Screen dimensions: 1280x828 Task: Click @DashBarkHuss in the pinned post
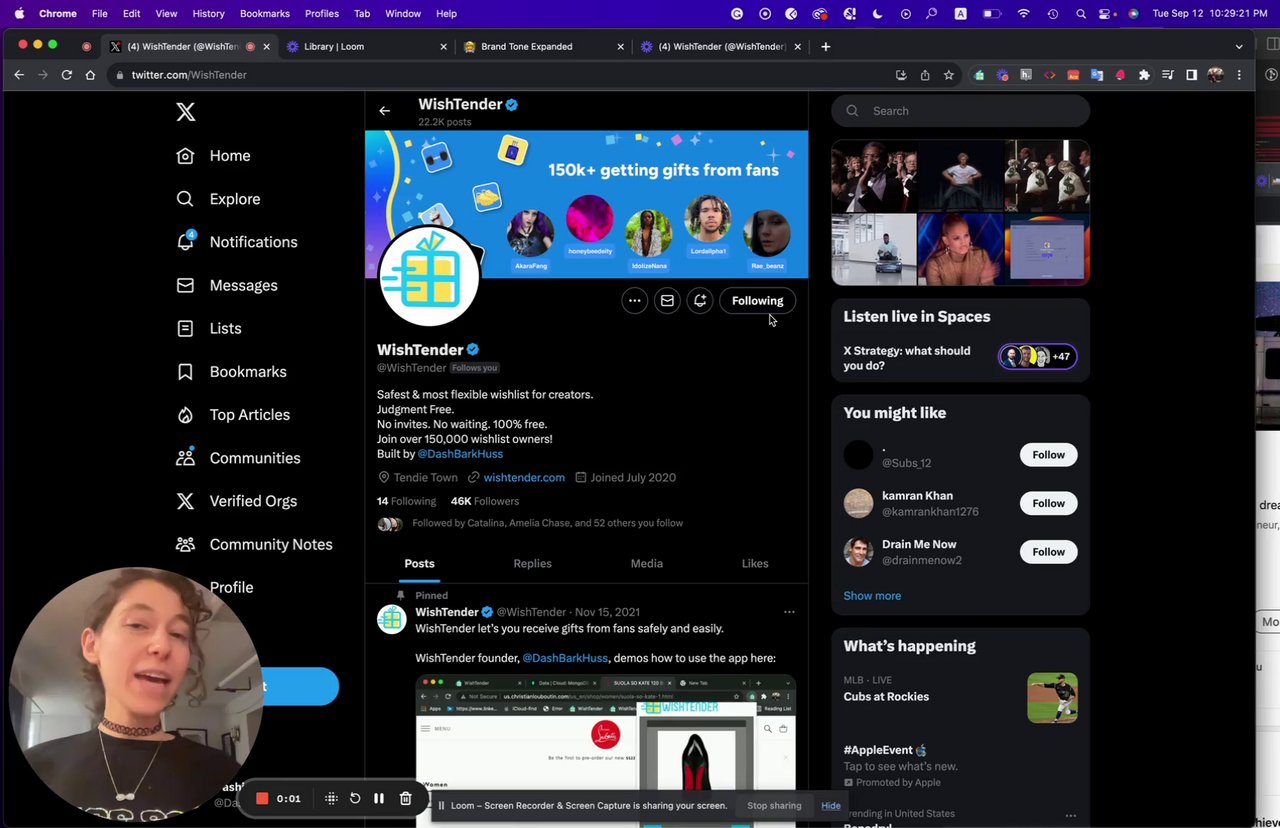click(565, 658)
